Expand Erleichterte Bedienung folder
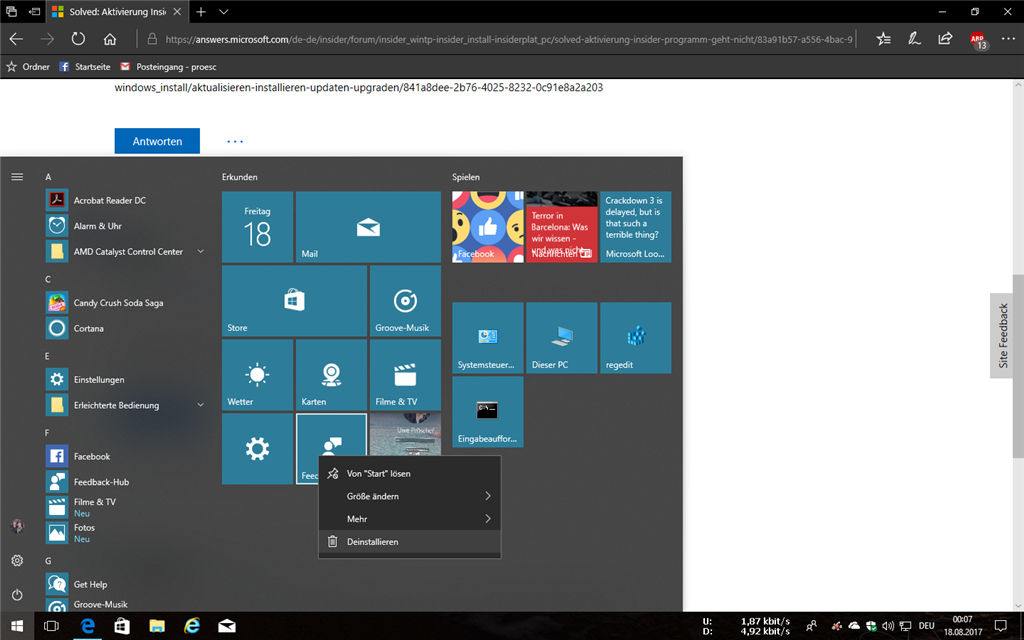Image resolution: width=1024 pixels, height=640 pixels. pyautogui.click(x=124, y=405)
